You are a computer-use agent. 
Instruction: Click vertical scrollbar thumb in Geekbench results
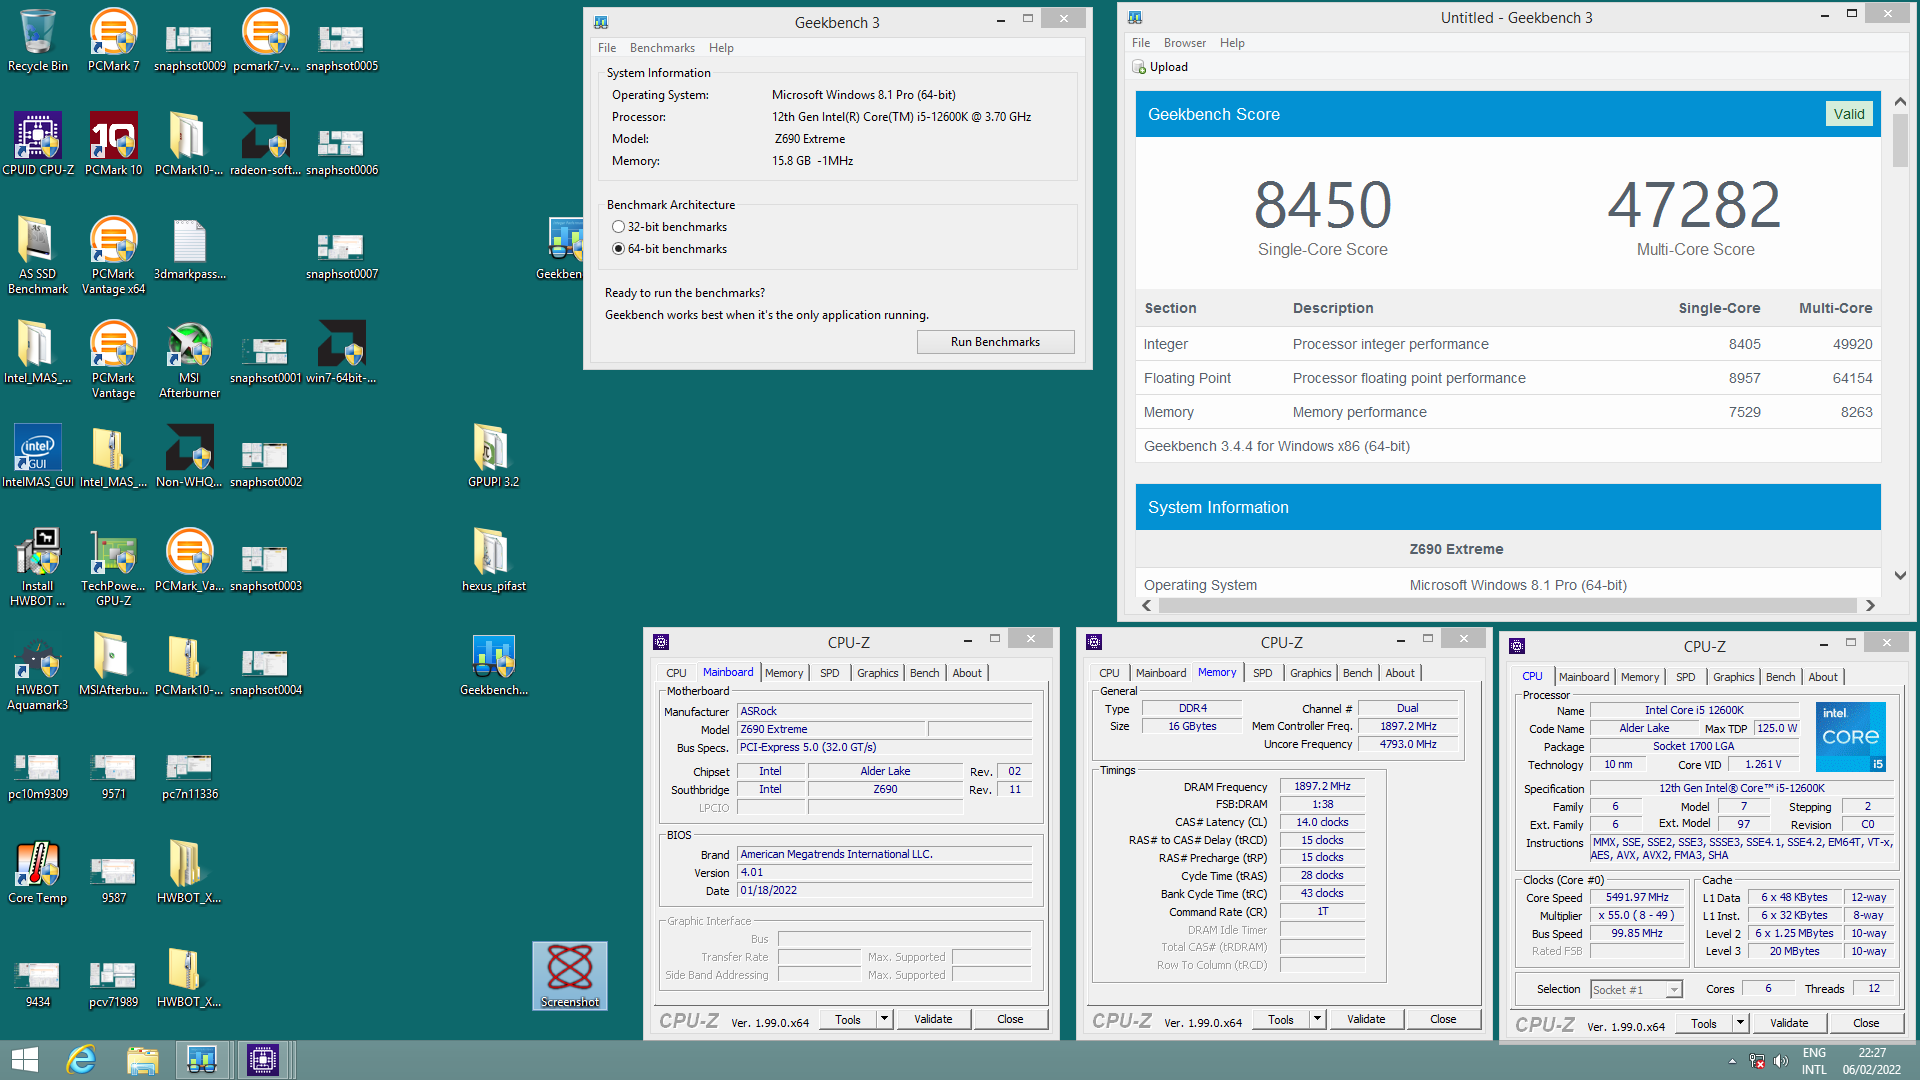1900,141
